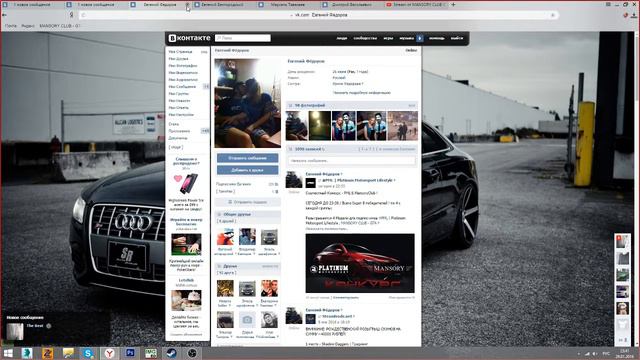Open the музыка link in VK header
640x360 pixels.
tap(407, 38)
